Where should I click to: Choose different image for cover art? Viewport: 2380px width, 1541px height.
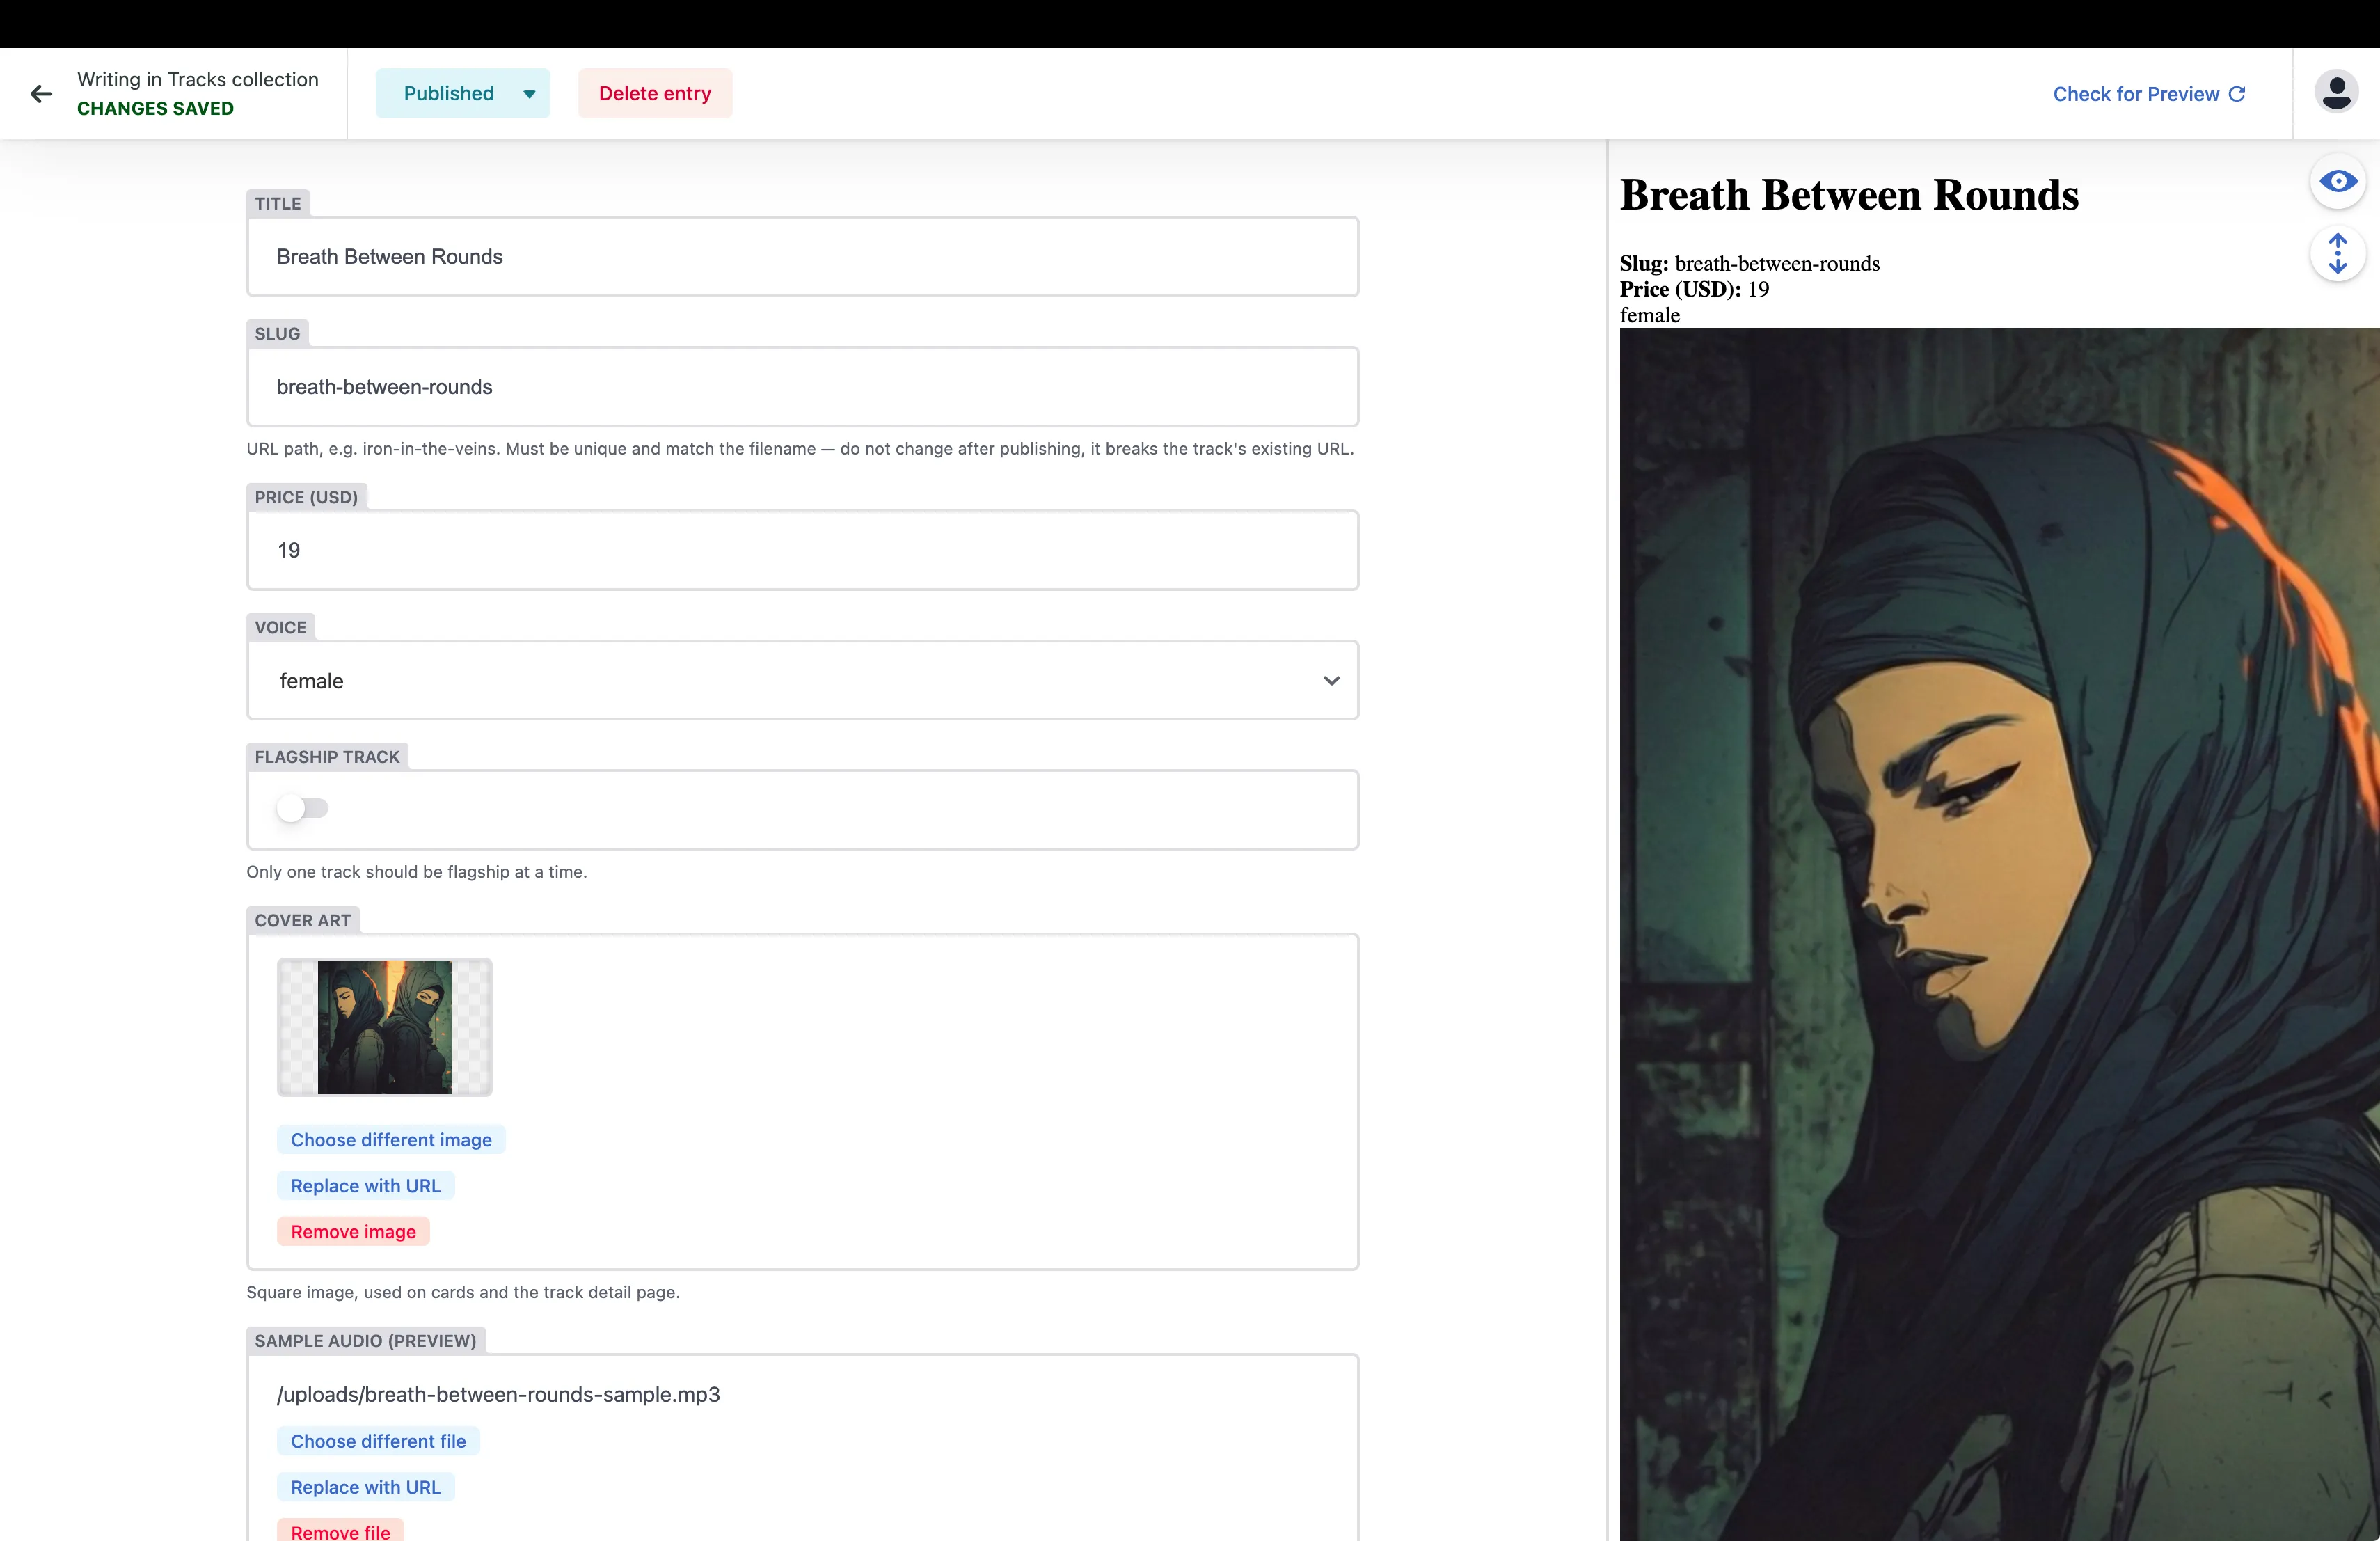click(x=391, y=1140)
